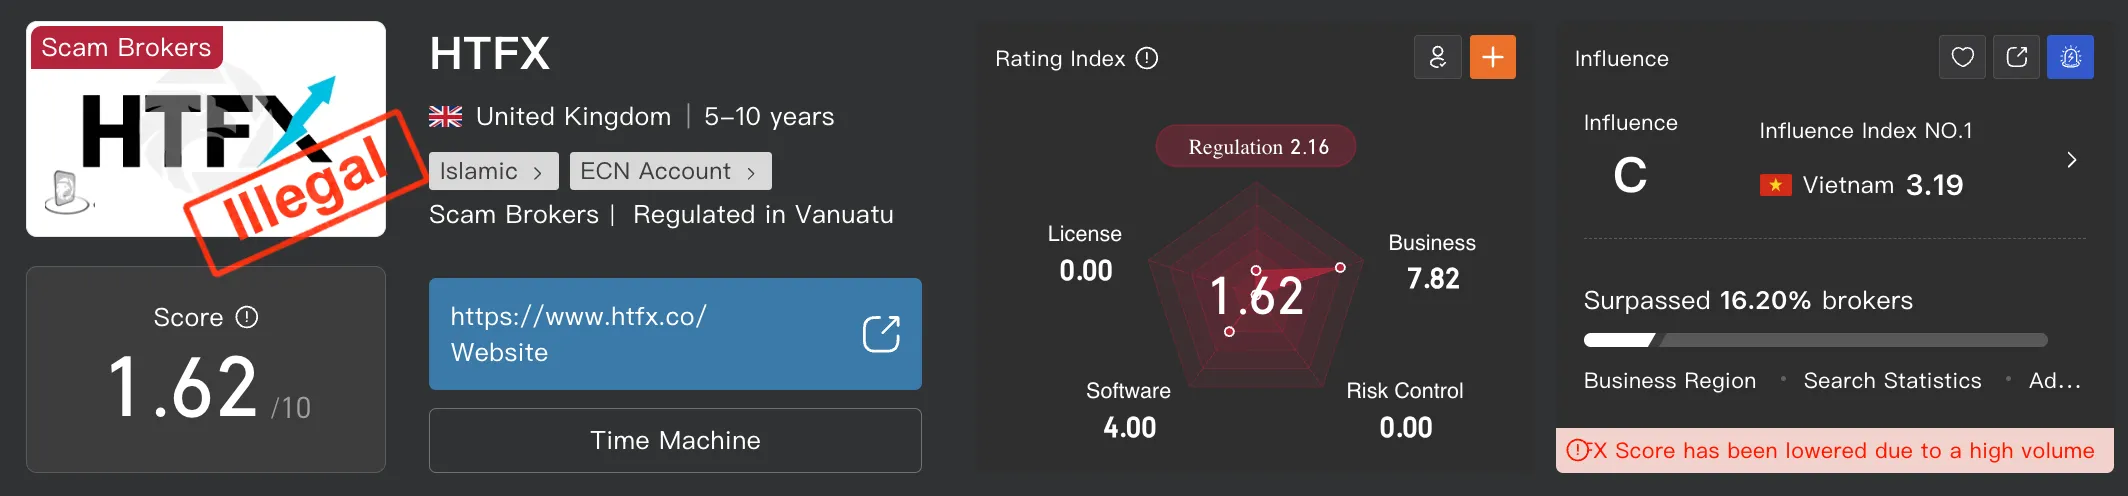Click the 1.62 radar chart center score
The image size is (2128, 496).
tap(1256, 296)
